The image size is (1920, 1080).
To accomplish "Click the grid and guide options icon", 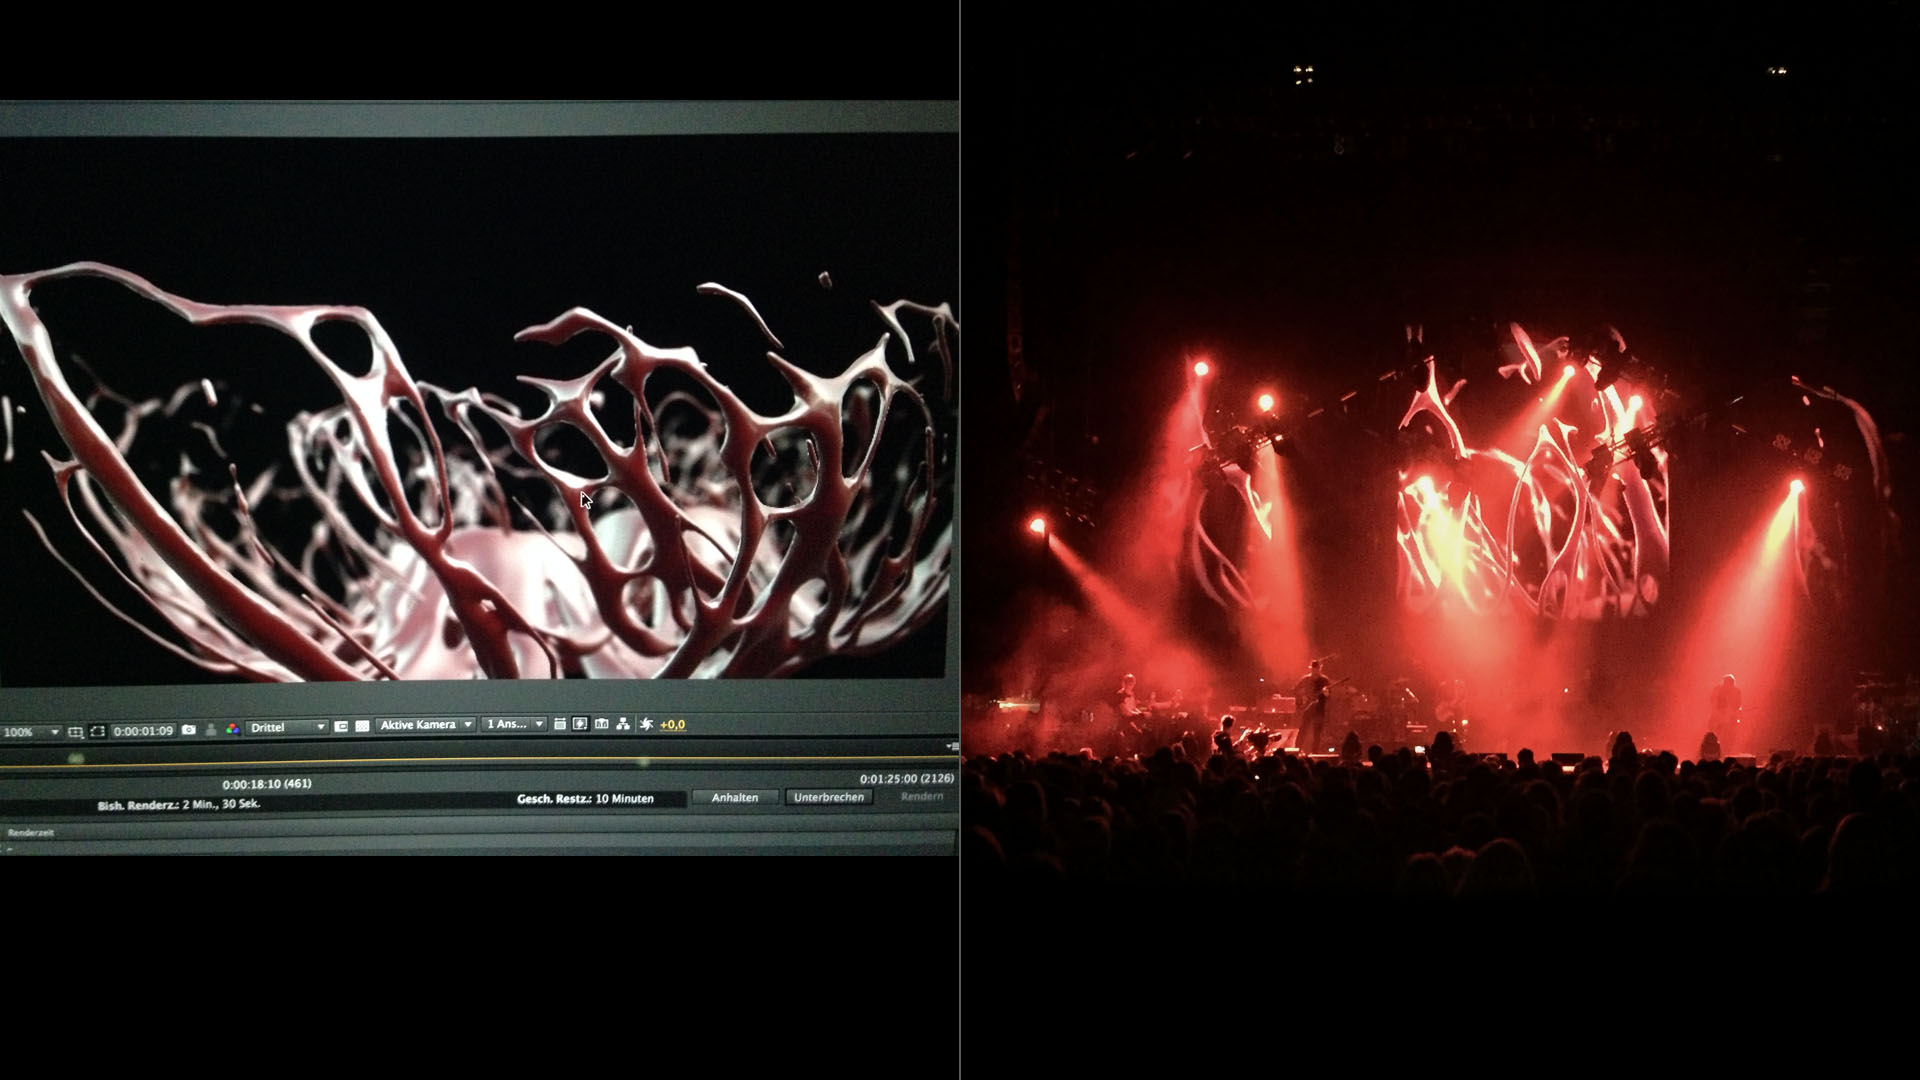I will click(75, 732).
